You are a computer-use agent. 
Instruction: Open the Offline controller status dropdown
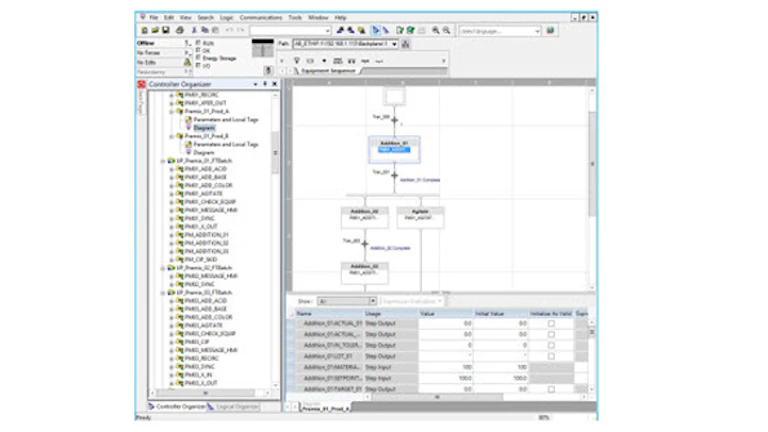point(187,43)
